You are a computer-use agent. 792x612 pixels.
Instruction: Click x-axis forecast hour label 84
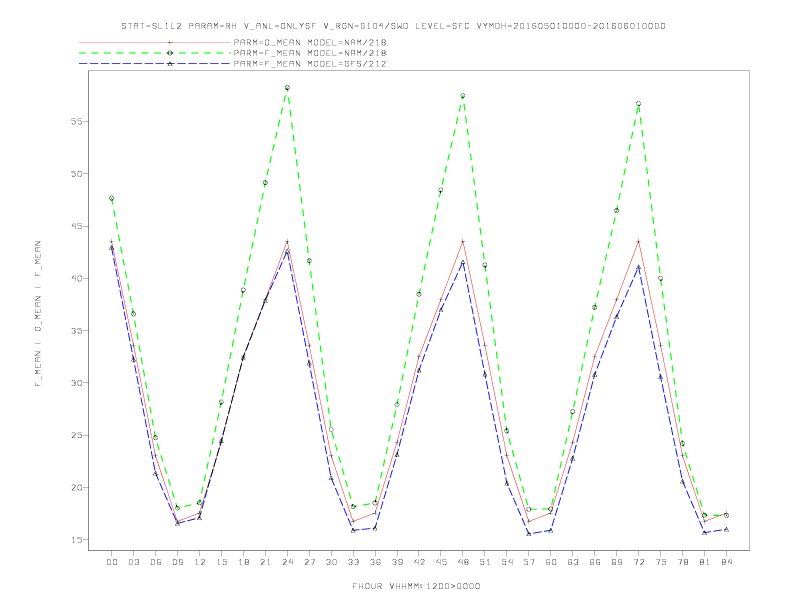[726, 562]
